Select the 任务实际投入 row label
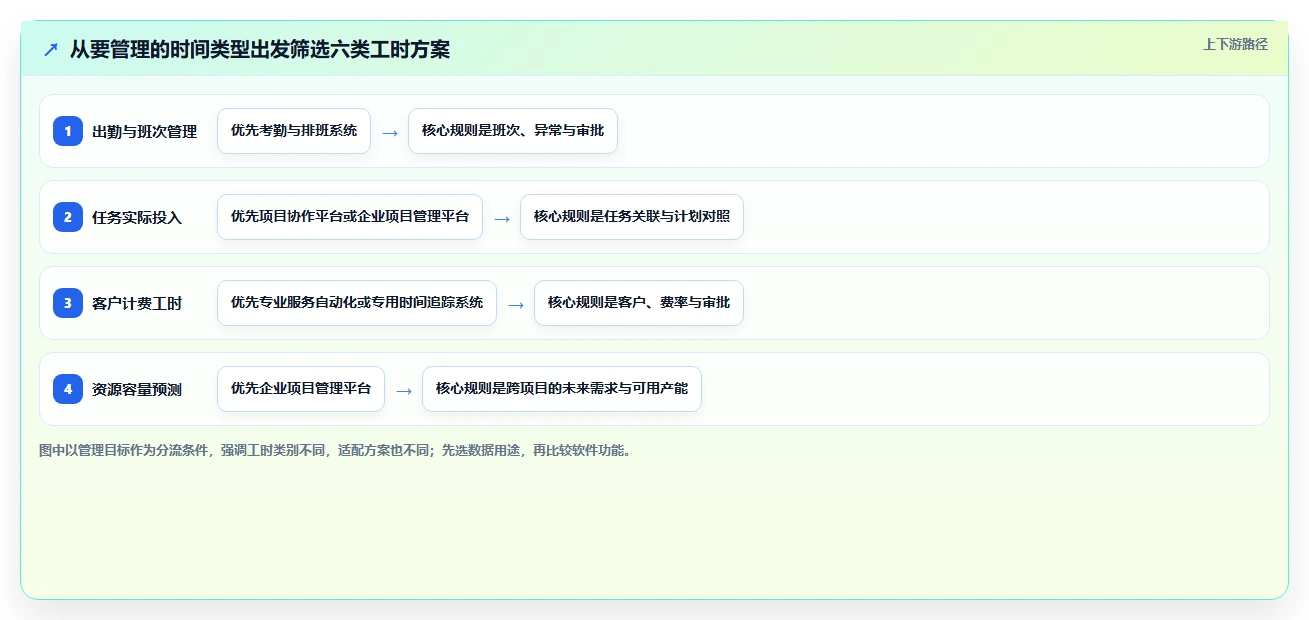 coord(137,218)
